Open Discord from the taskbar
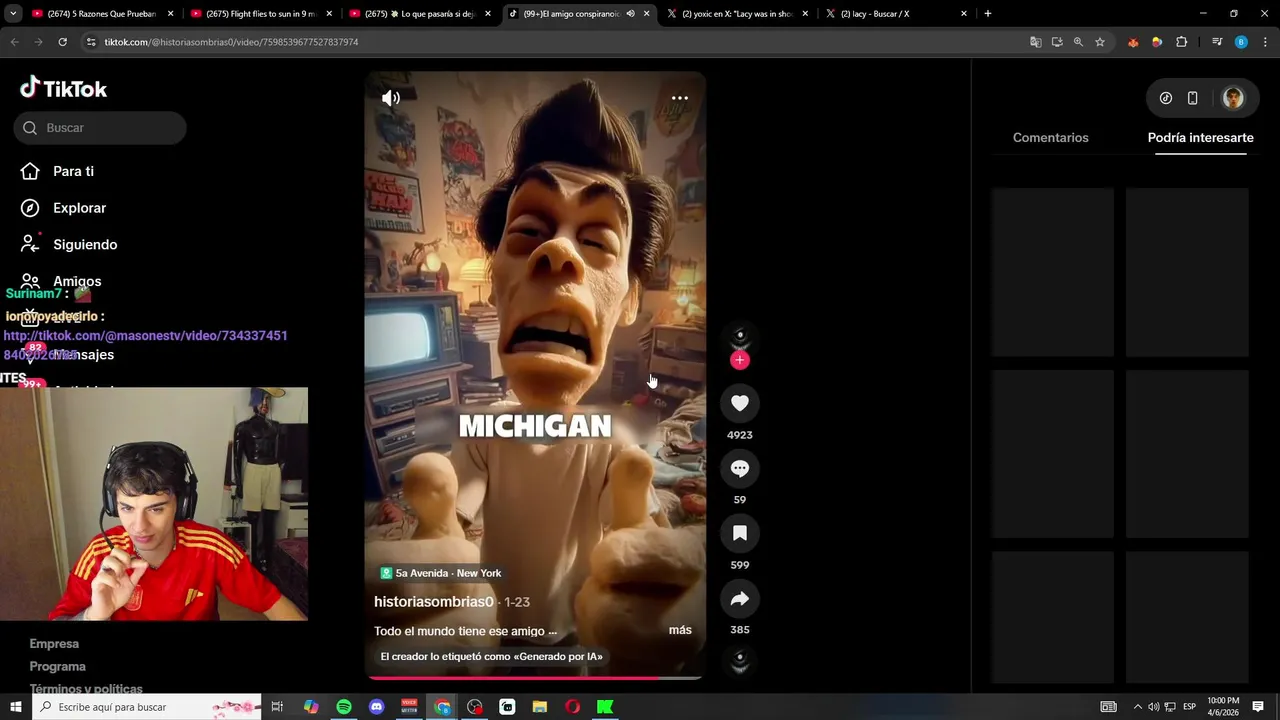The image size is (1280, 720). (x=377, y=707)
